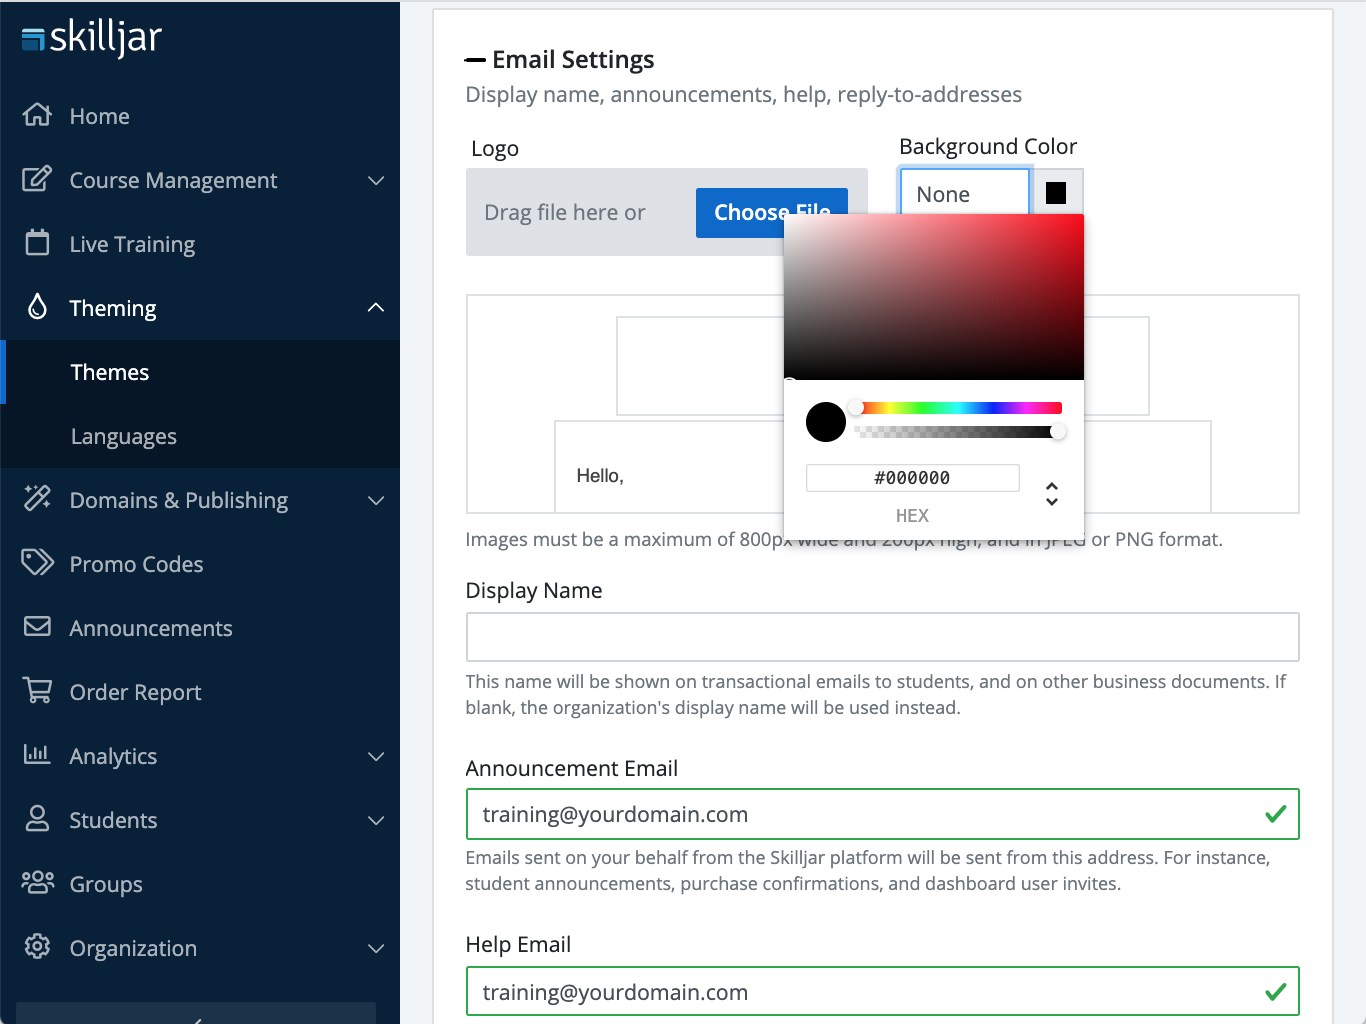Click the Students person icon
Screen dimensions: 1366x1024
(37, 818)
